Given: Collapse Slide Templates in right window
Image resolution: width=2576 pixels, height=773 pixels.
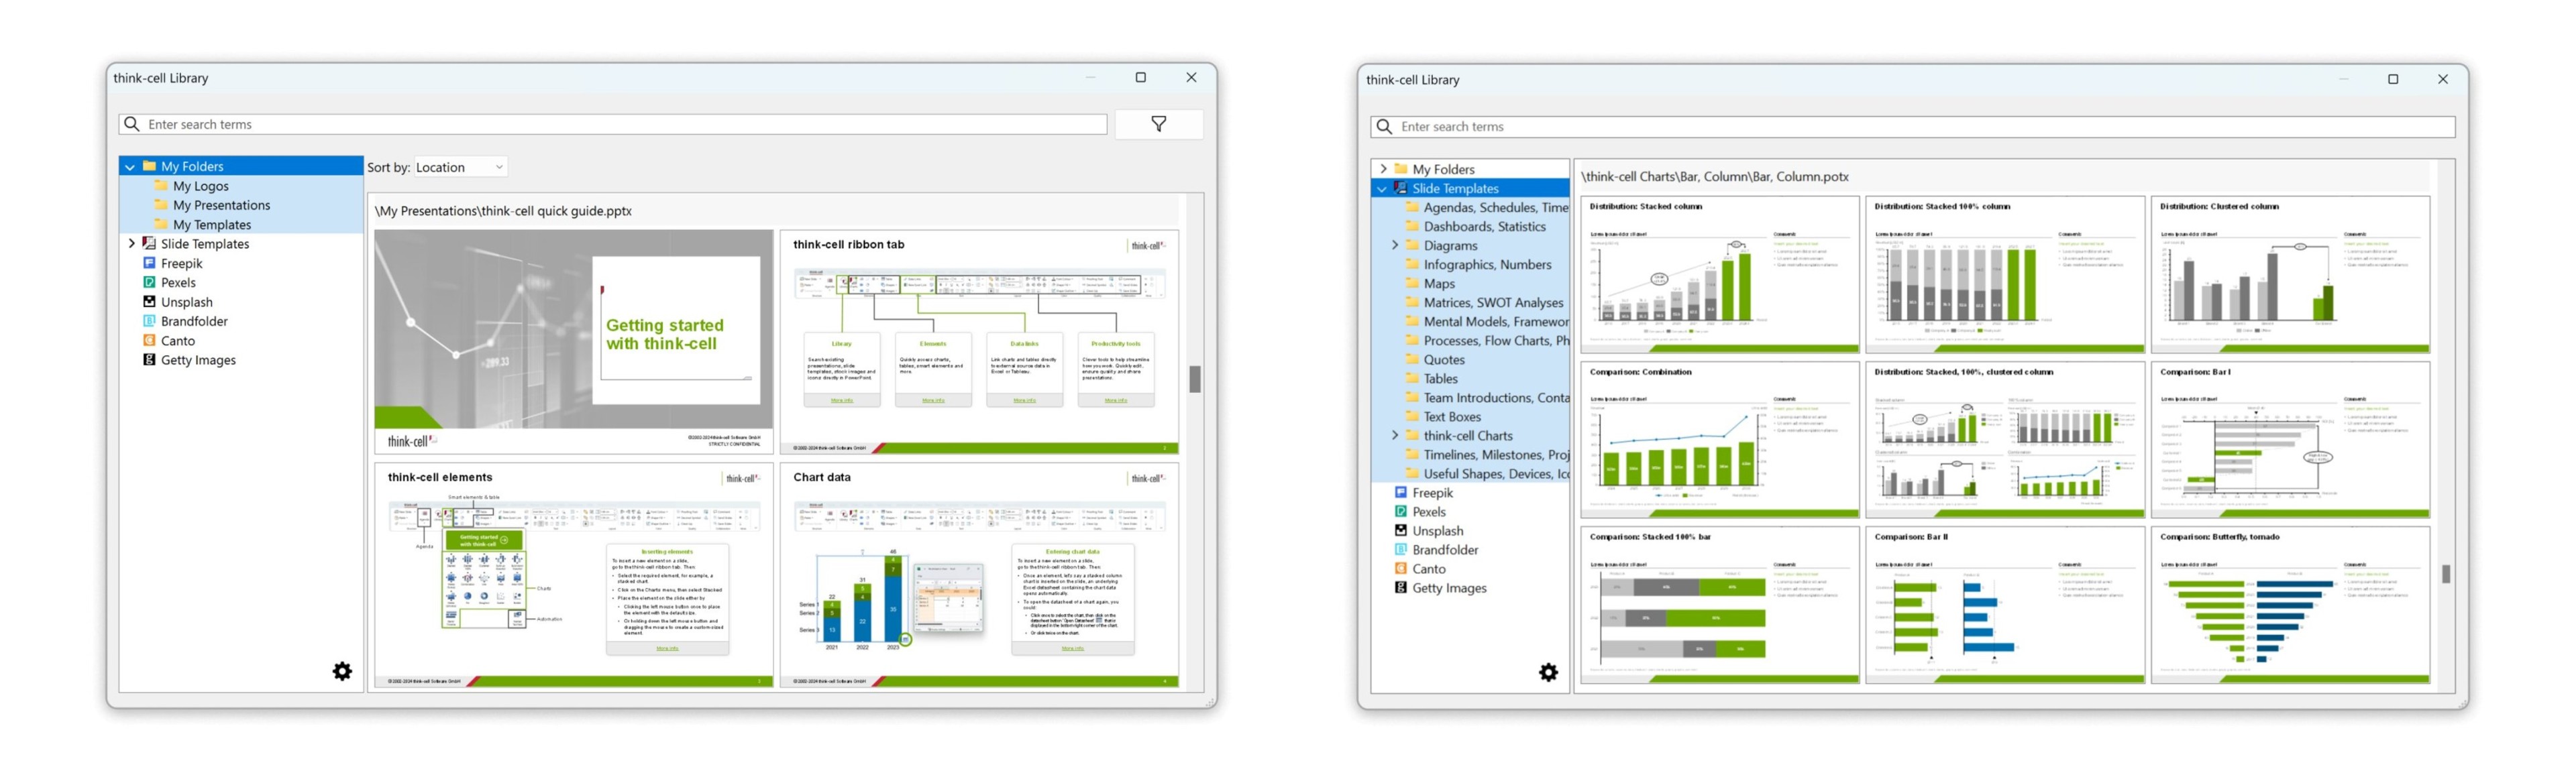Looking at the screenshot, I should pyautogui.click(x=1383, y=188).
